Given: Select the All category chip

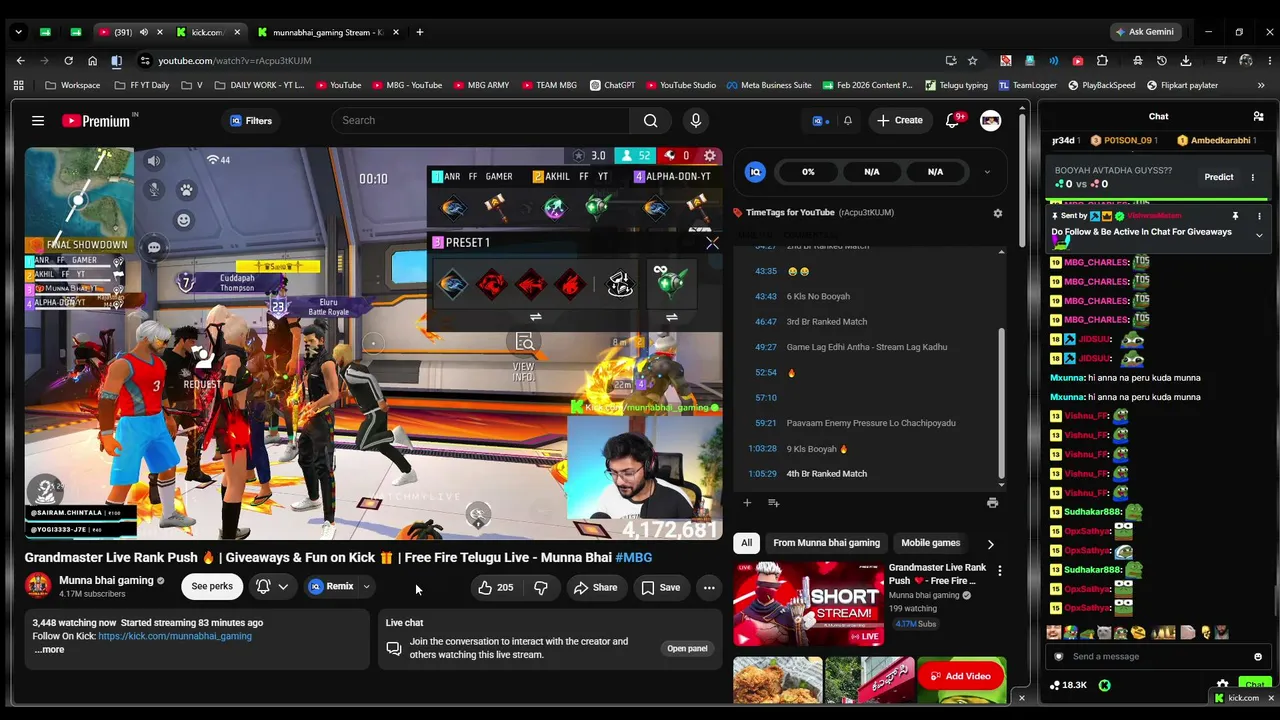Looking at the screenshot, I should (x=746, y=543).
